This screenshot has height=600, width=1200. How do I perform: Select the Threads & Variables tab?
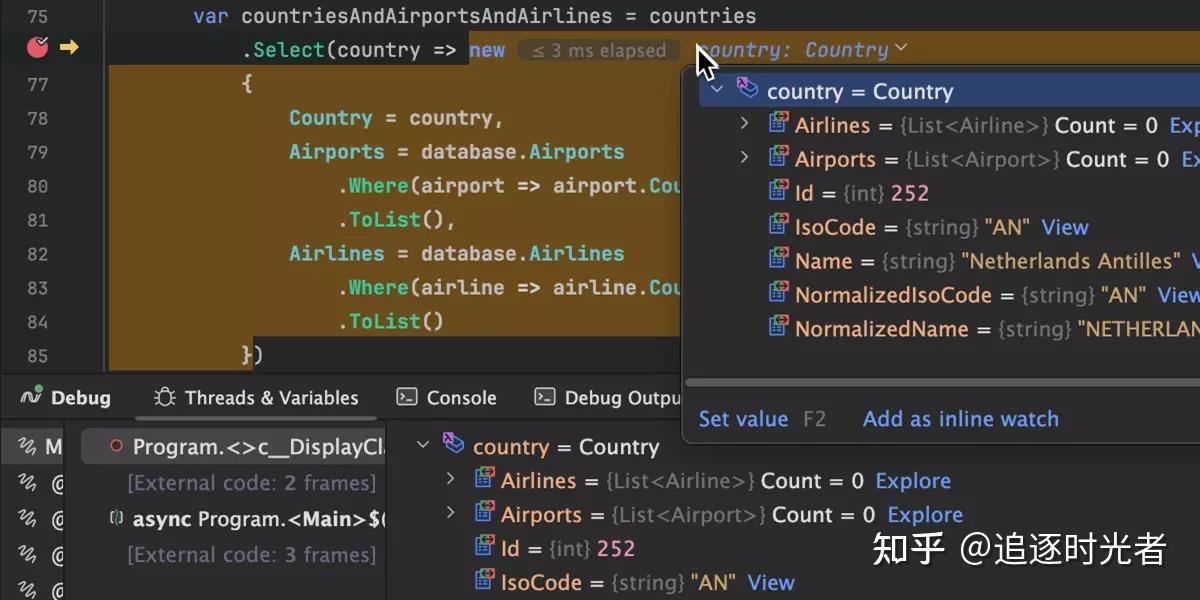(270, 397)
